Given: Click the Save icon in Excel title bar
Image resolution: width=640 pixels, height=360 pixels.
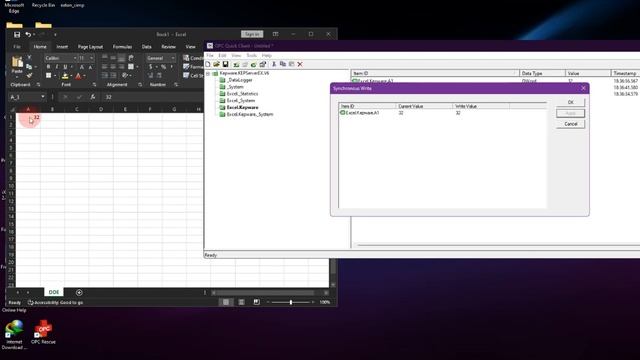Looking at the screenshot, I should [17, 35].
